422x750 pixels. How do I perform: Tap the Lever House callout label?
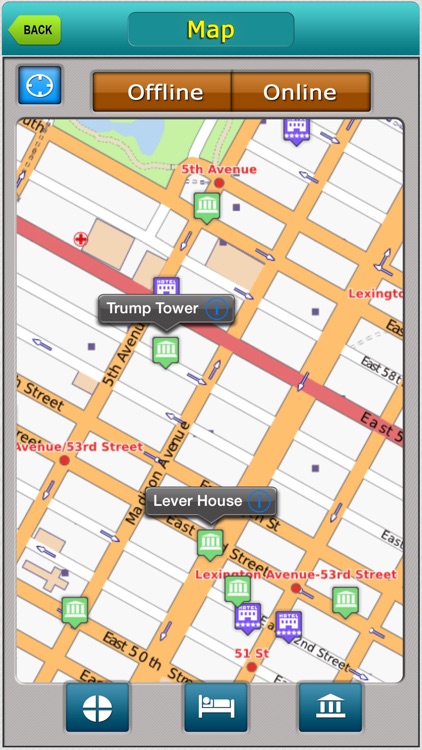(x=198, y=501)
